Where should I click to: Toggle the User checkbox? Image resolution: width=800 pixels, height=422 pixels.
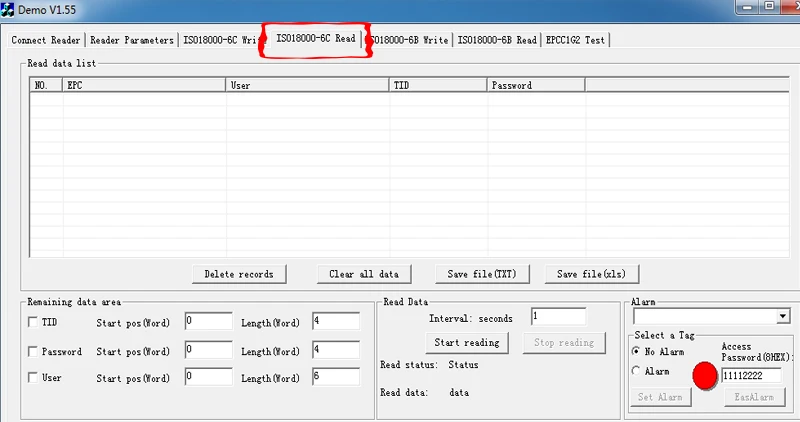click(x=33, y=378)
